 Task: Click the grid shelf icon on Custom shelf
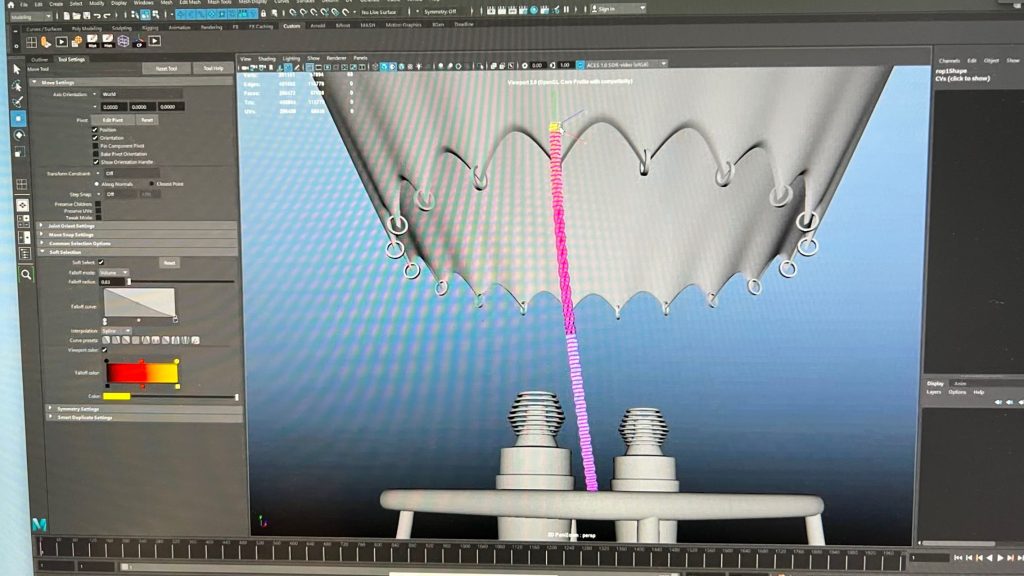point(31,42)
